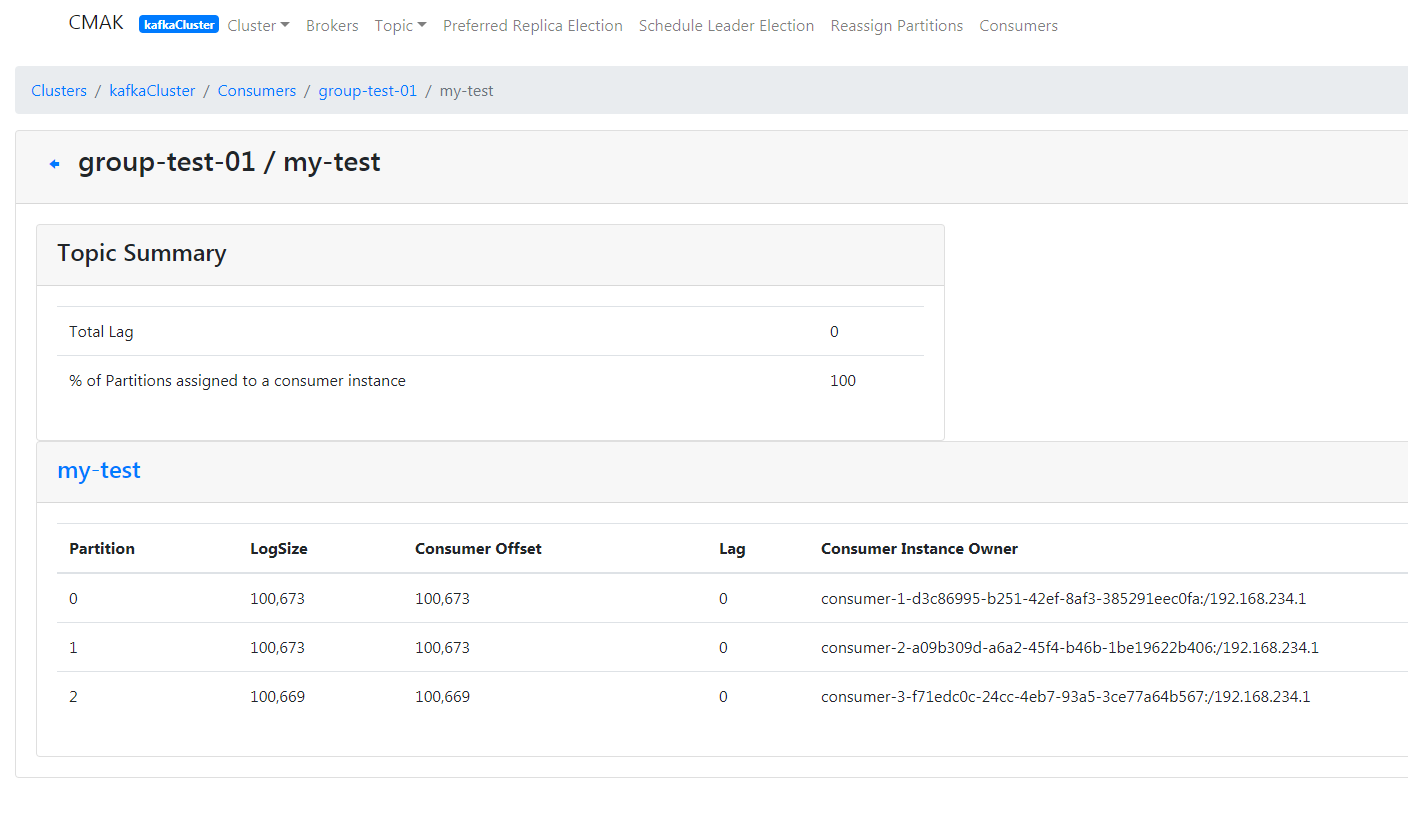Screen dimensions: 1408x833
Task: Open the Cluster dropdown menu
Action: [x=258, y=26]
